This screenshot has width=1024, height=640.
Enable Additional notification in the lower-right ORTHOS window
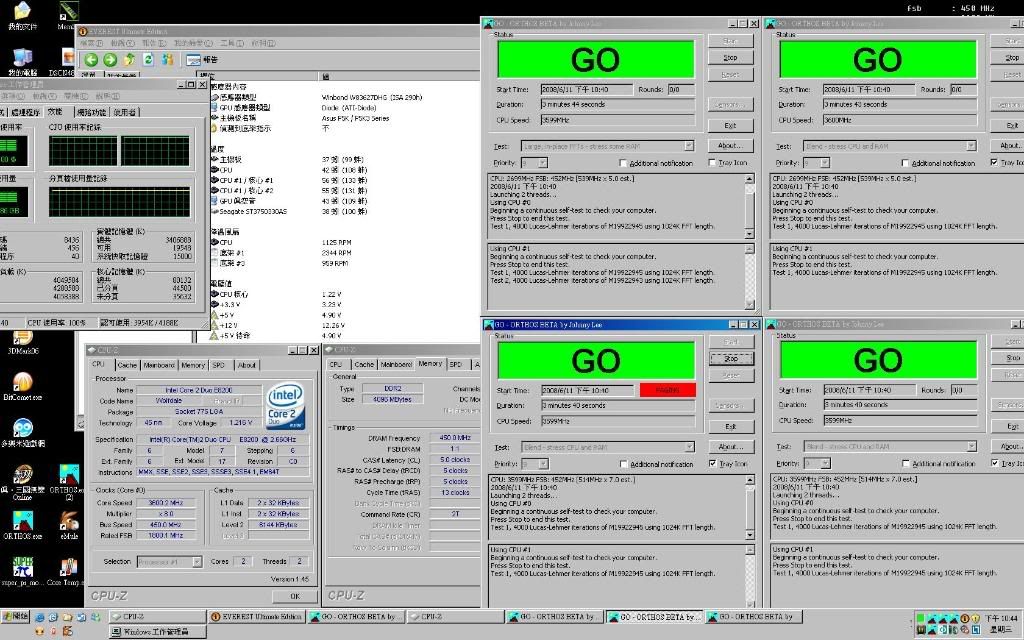tap(938, 464)
